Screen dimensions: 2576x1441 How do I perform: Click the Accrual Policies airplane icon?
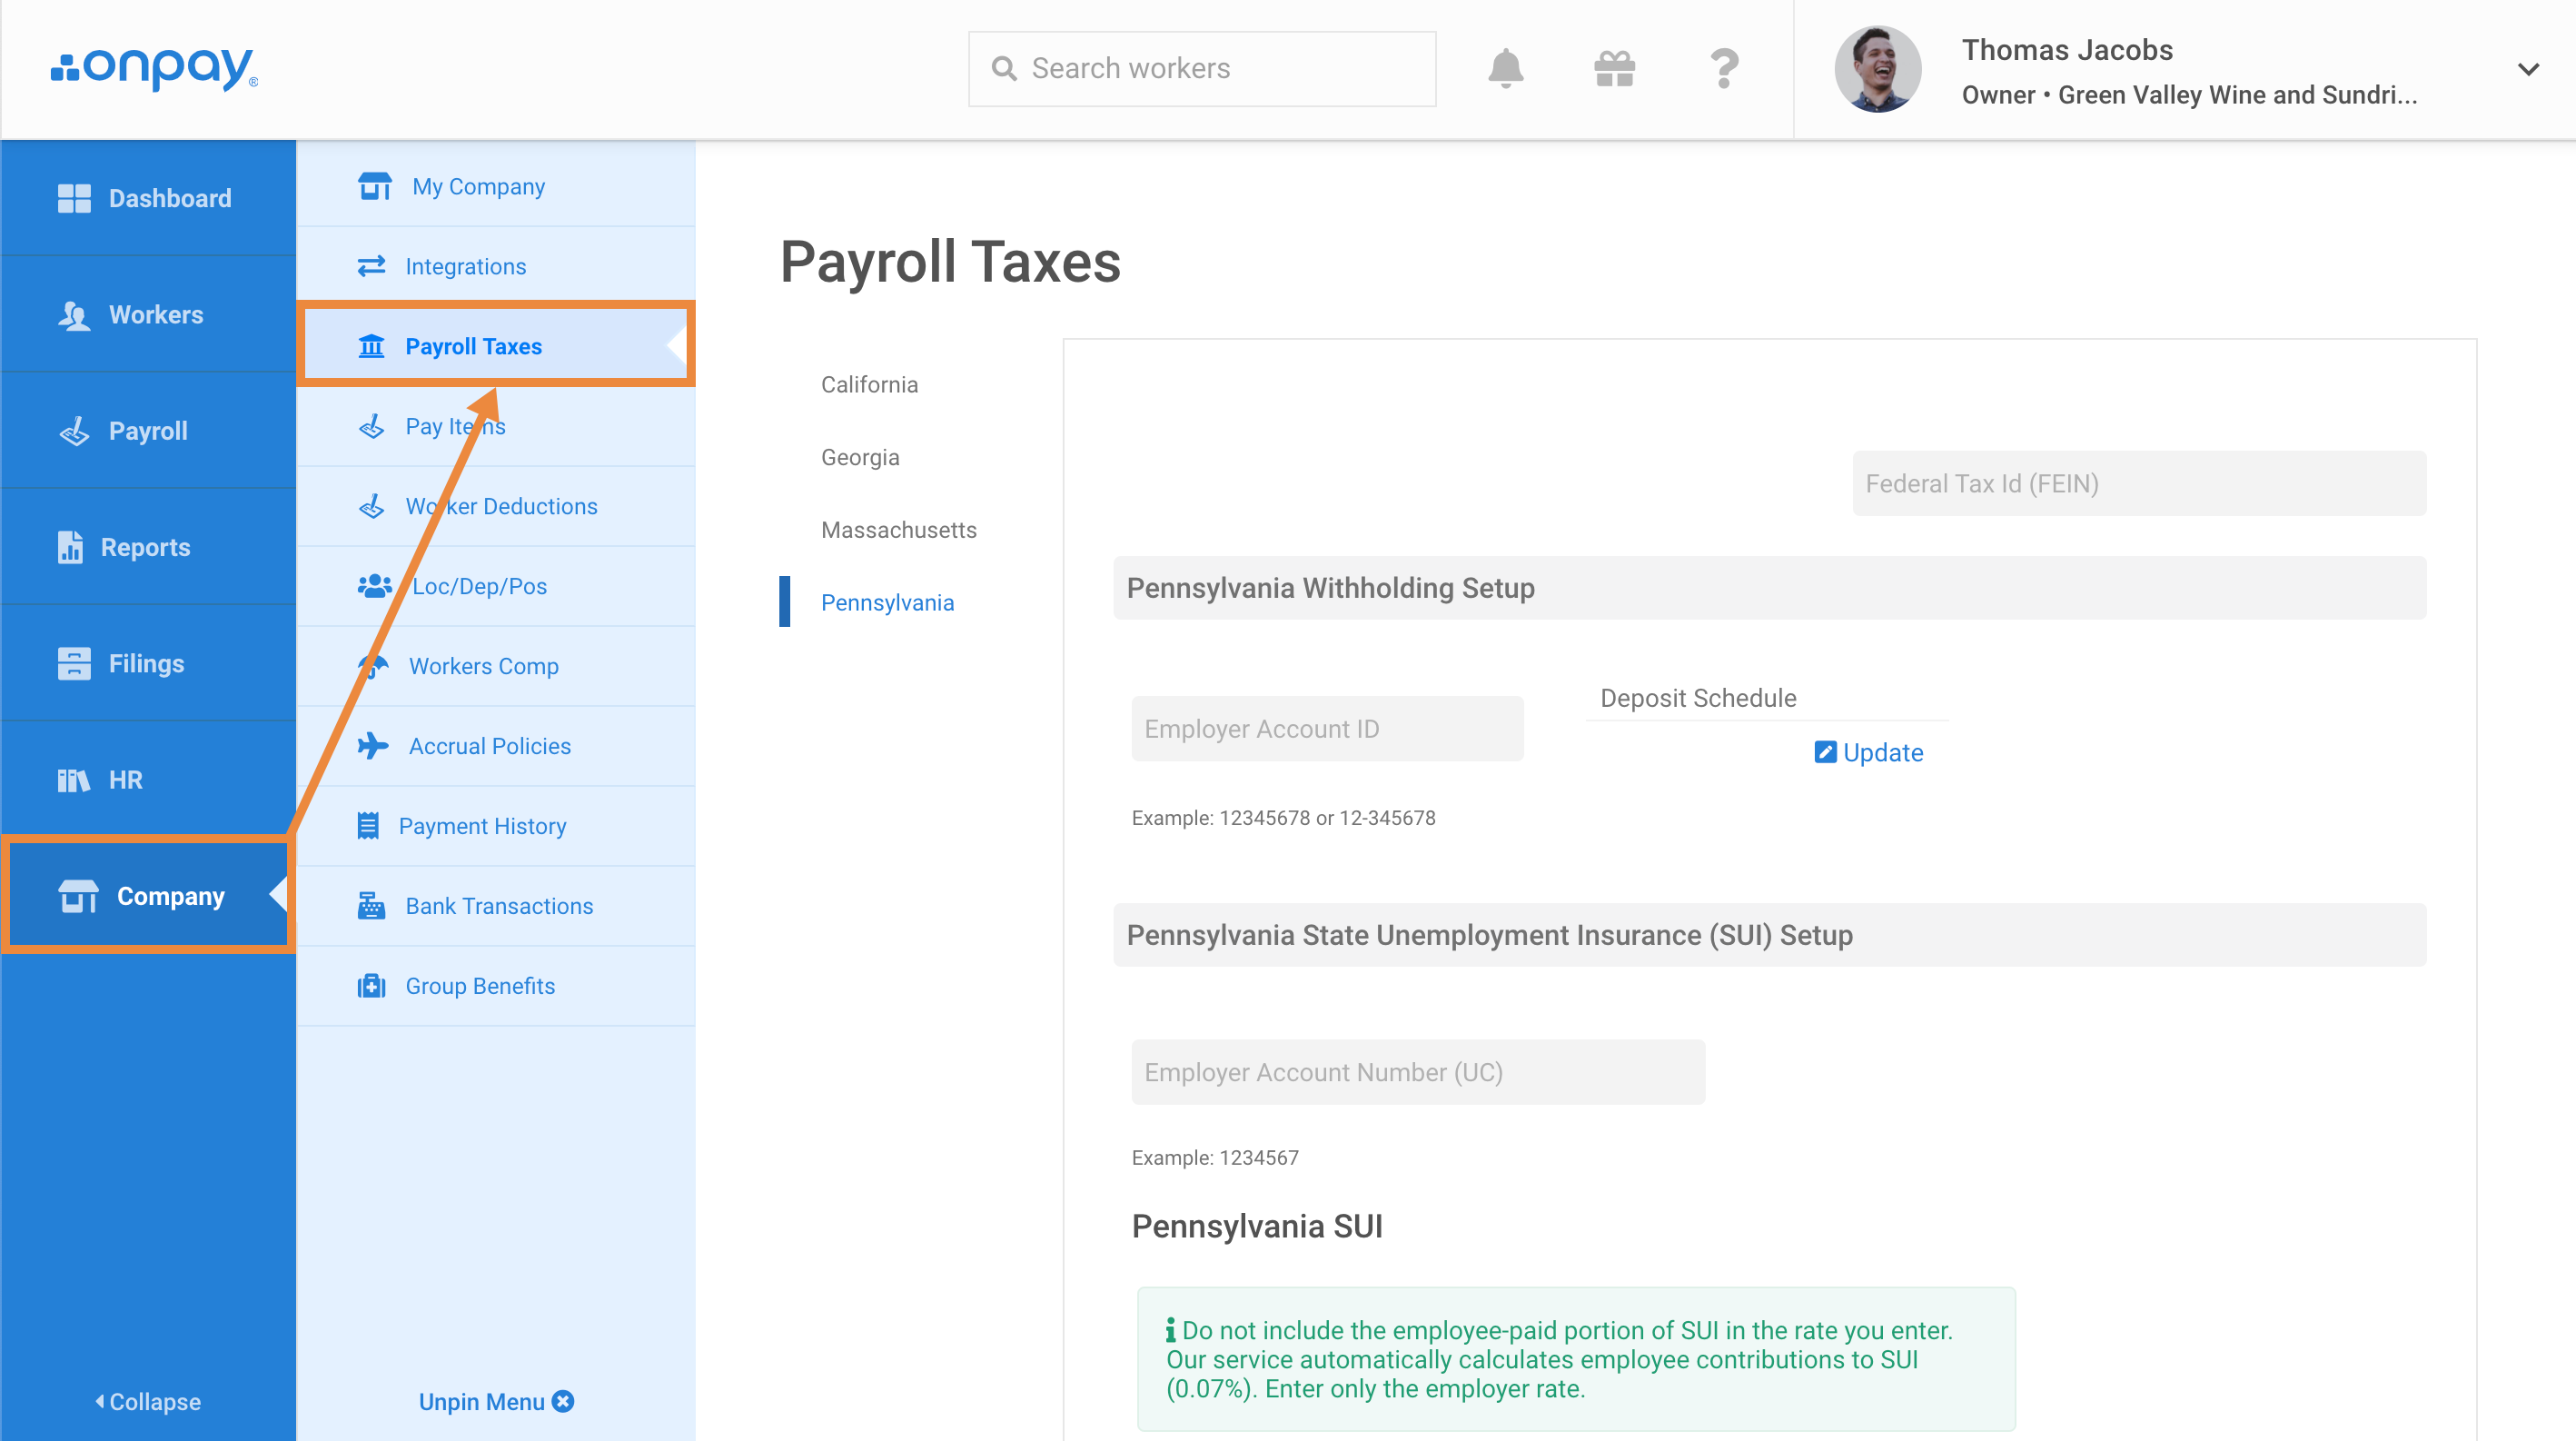tap(373, 746)
